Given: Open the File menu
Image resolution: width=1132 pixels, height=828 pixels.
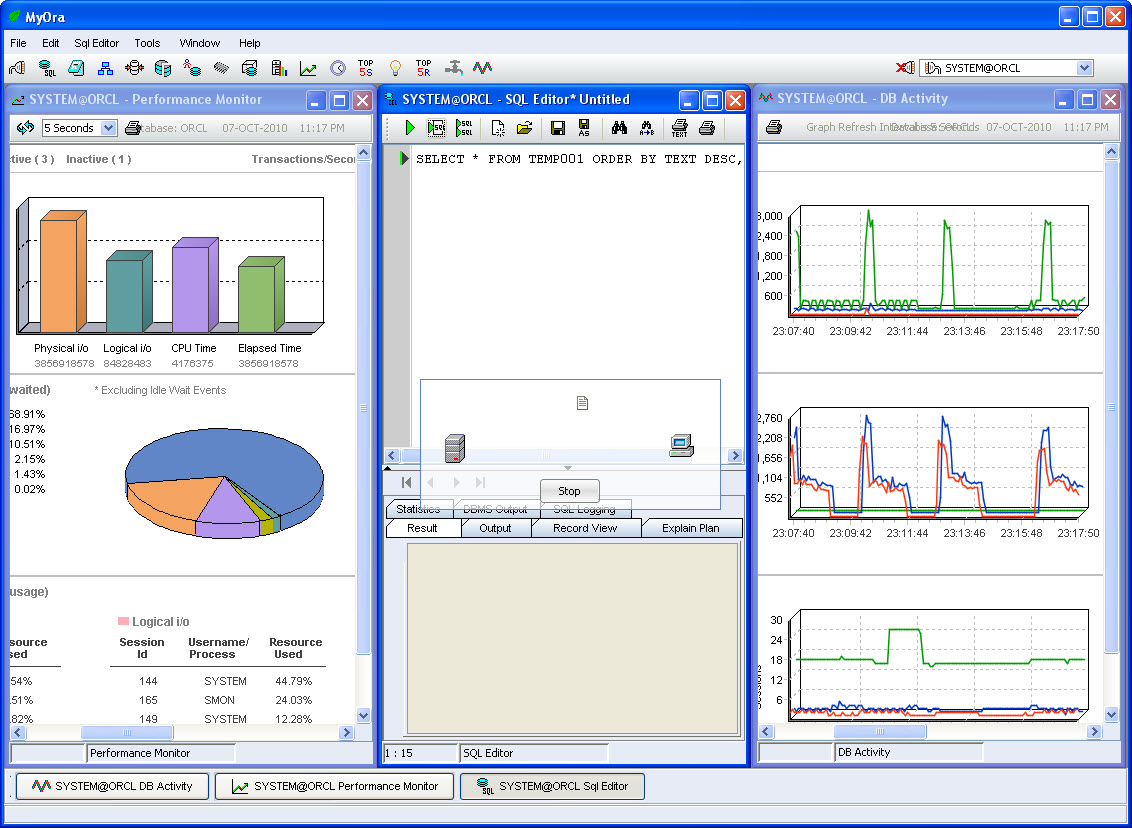Looking at the screenshot, I should [18, 43].
